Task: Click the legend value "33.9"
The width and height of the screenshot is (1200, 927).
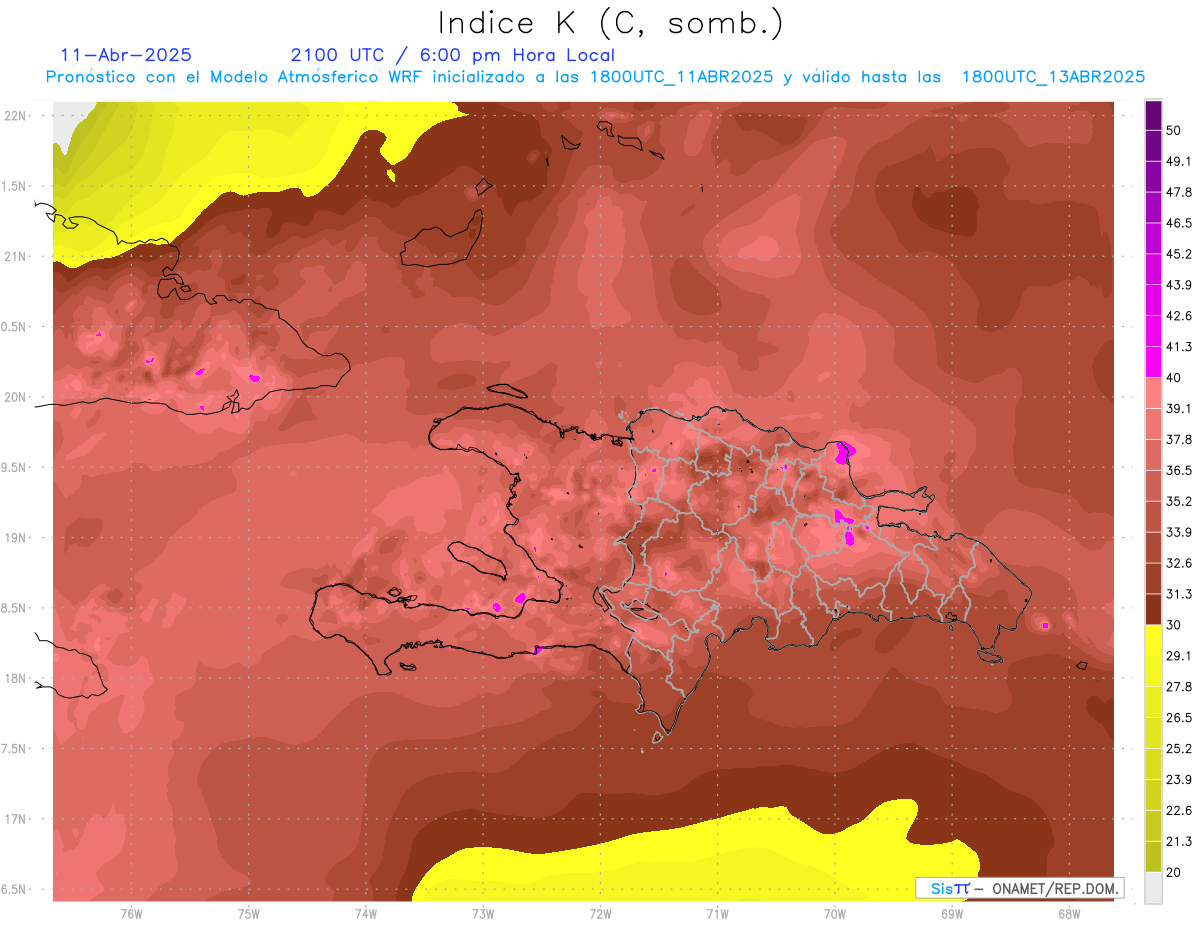Action: point(1178,532)
